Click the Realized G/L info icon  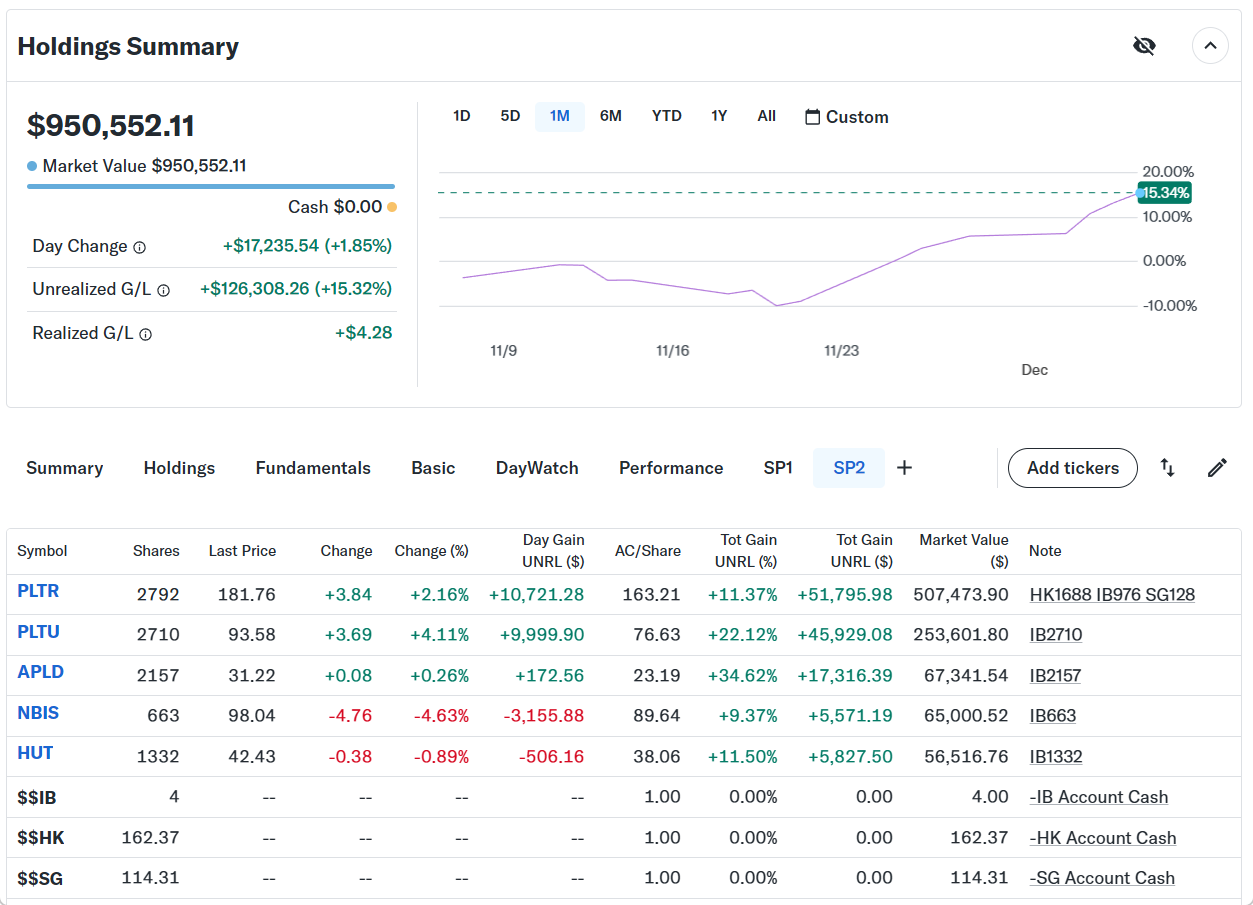[146, 334]
